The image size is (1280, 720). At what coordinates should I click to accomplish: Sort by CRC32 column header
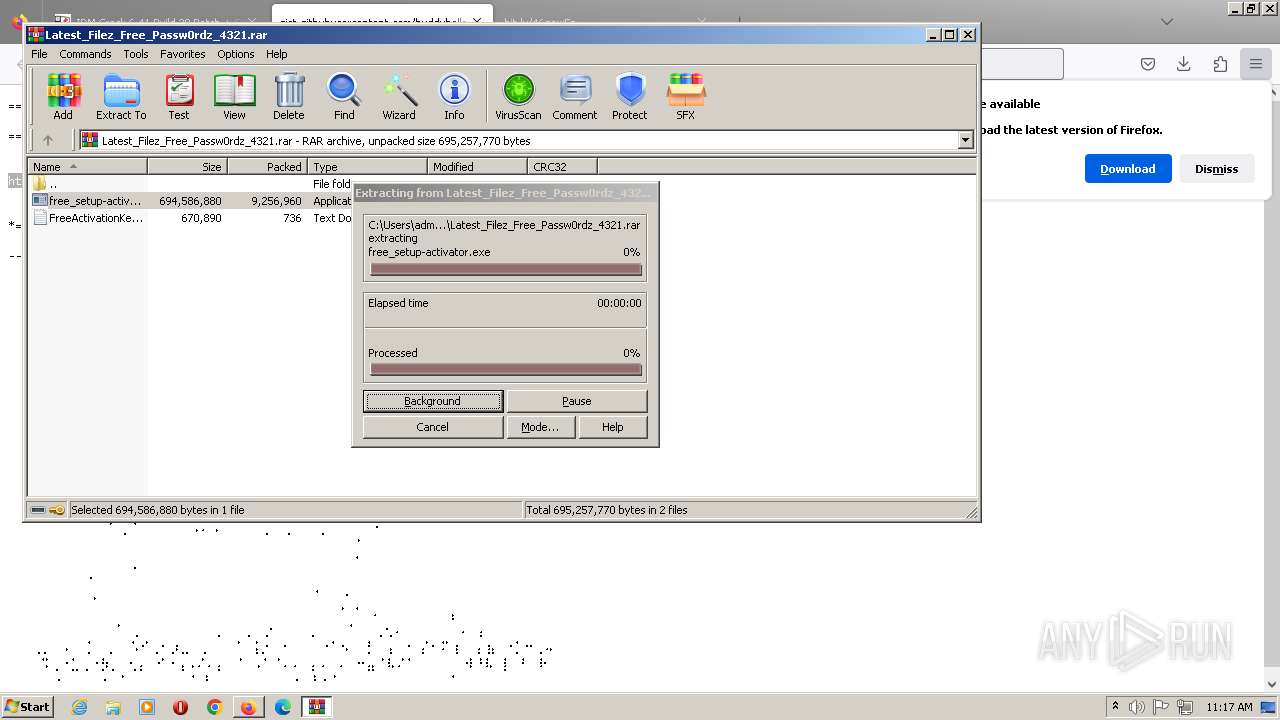pos(562,167)
